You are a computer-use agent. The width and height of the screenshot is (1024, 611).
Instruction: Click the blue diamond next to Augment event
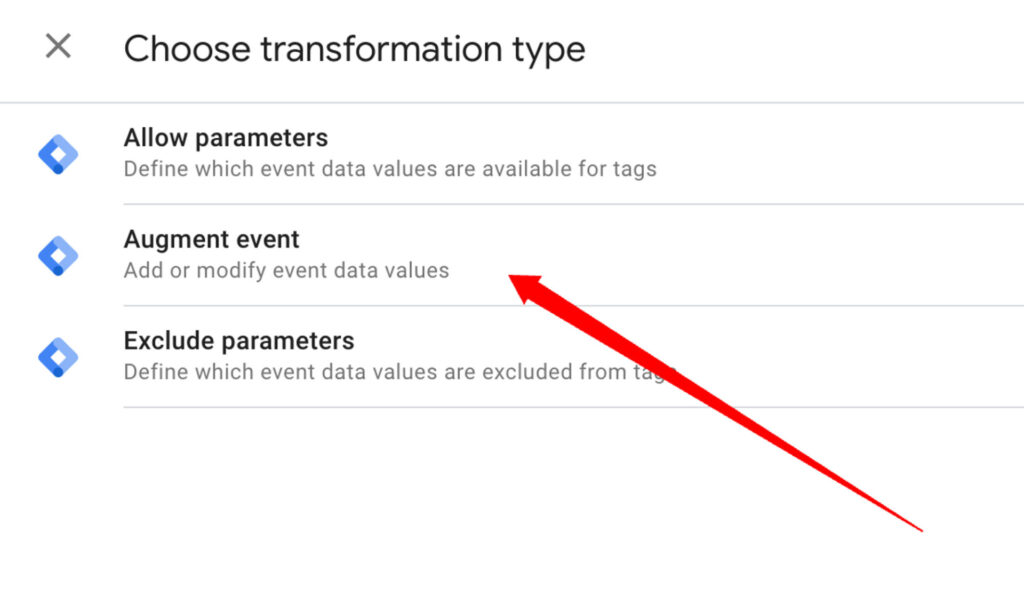click(58, 255)
